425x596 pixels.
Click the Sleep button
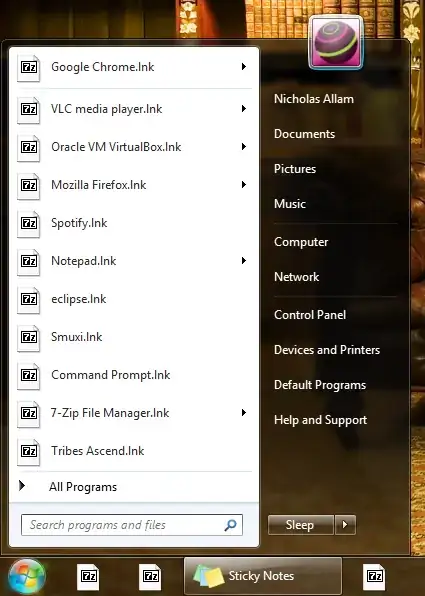(x=301, y=525)
